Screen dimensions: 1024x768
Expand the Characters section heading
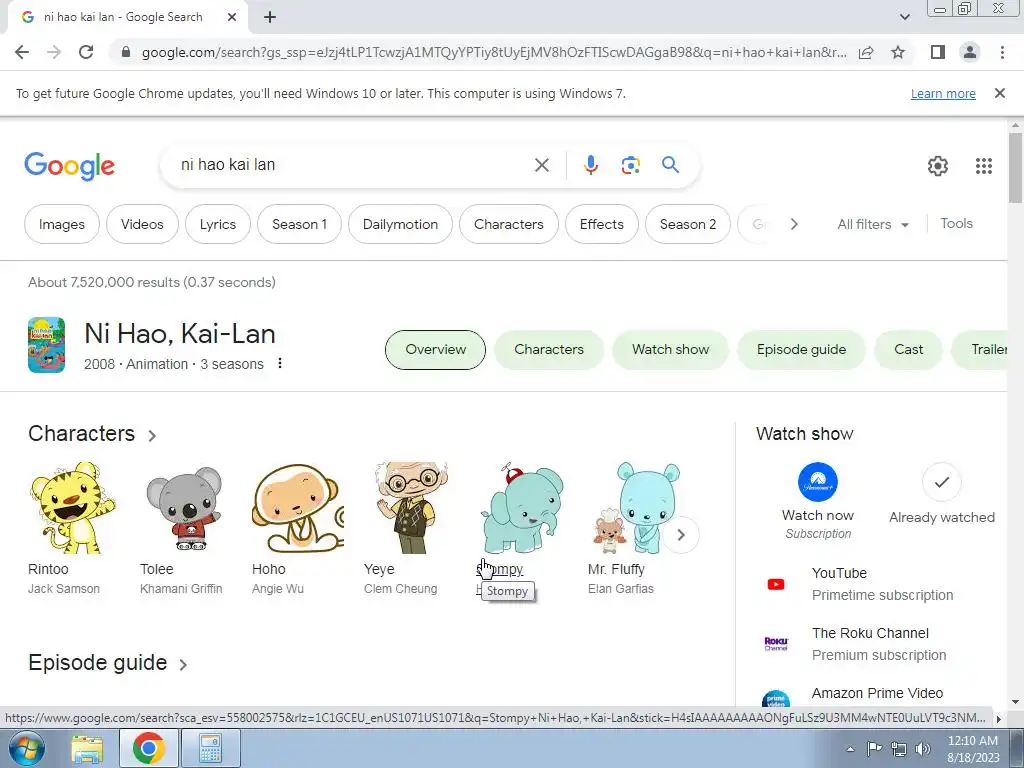[x=92, y=434]
